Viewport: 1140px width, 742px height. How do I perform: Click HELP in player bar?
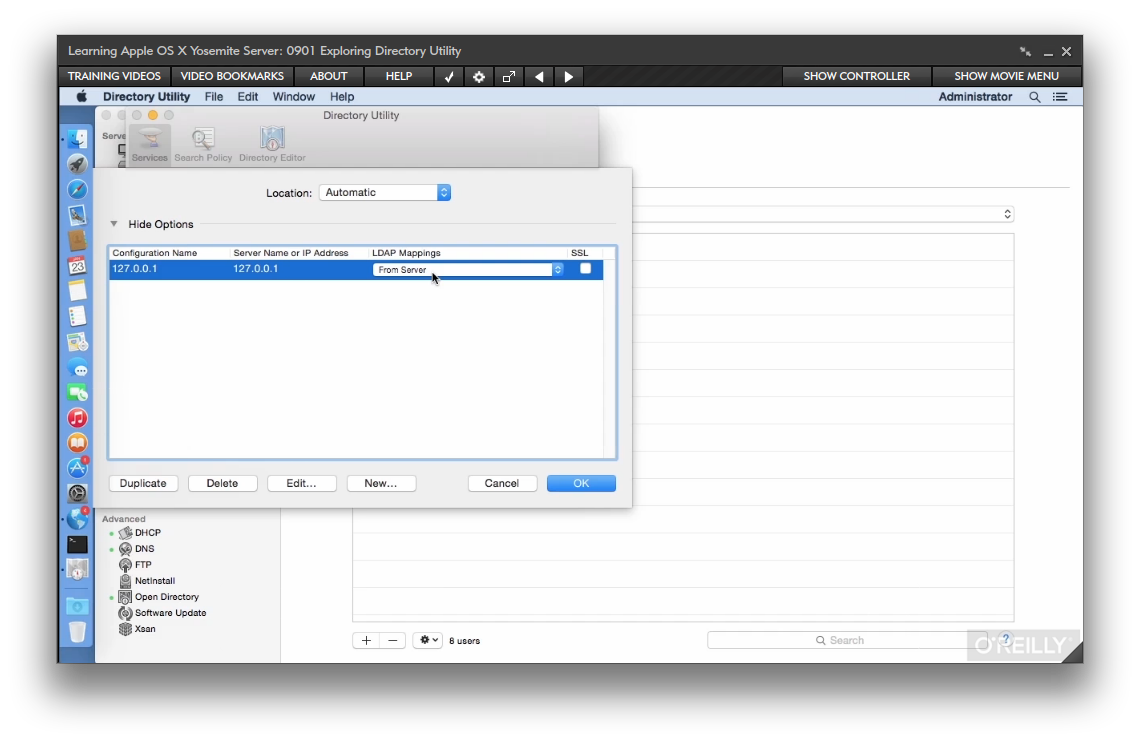point(398,76)
